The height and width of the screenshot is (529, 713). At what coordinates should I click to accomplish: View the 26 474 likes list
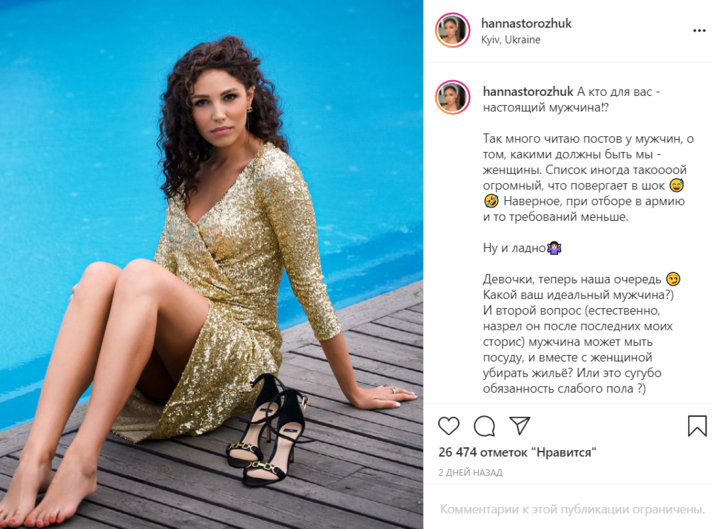(x=517, y=452)
